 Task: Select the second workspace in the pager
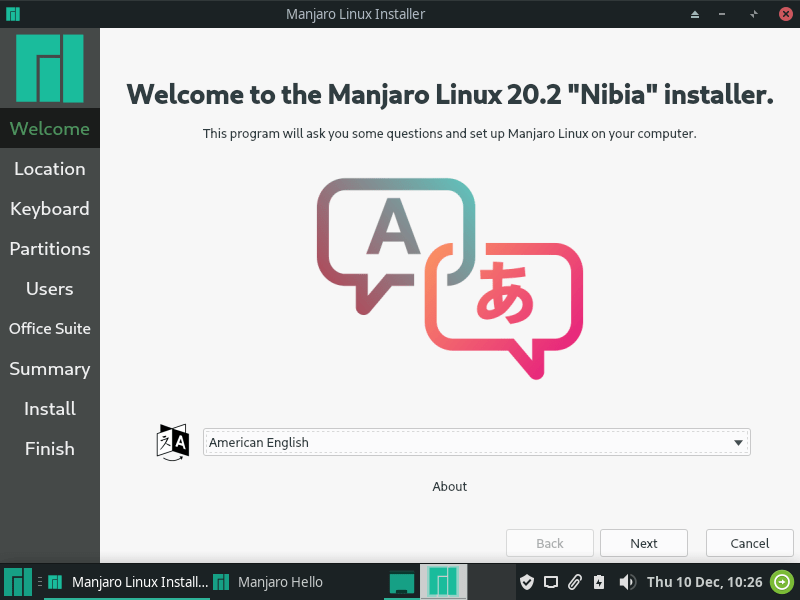[443, 582]
